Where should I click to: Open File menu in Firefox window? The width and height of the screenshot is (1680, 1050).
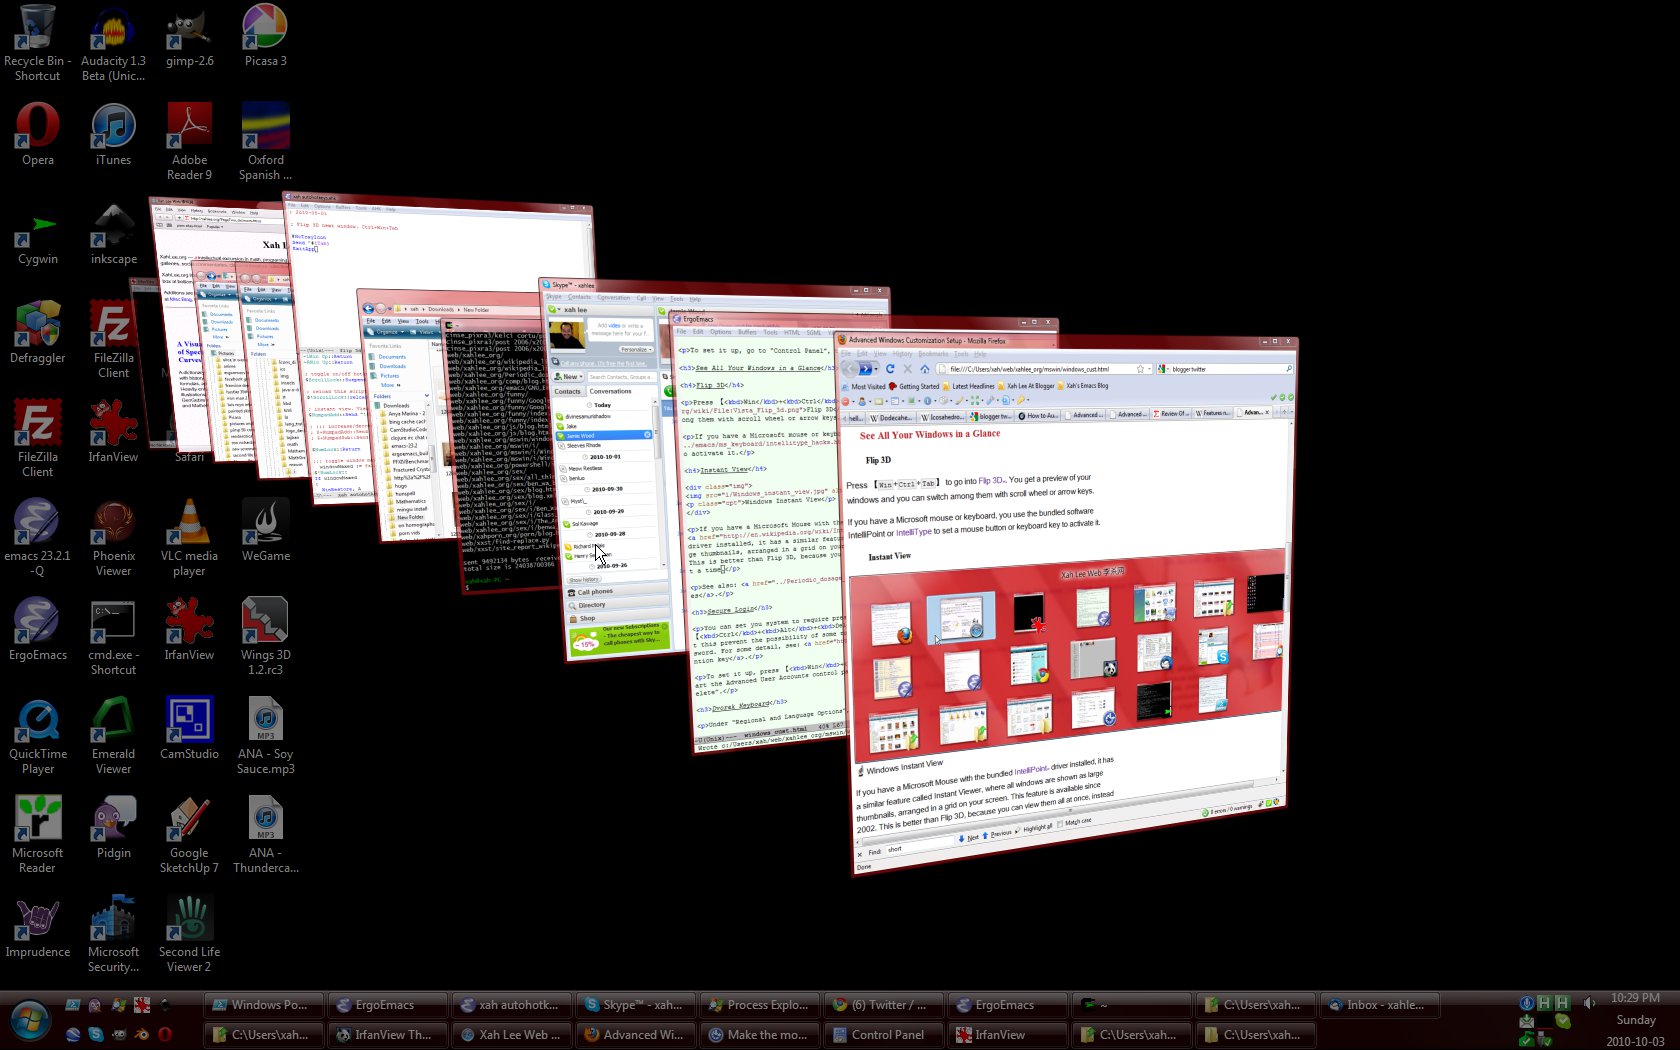click(845, 353)
